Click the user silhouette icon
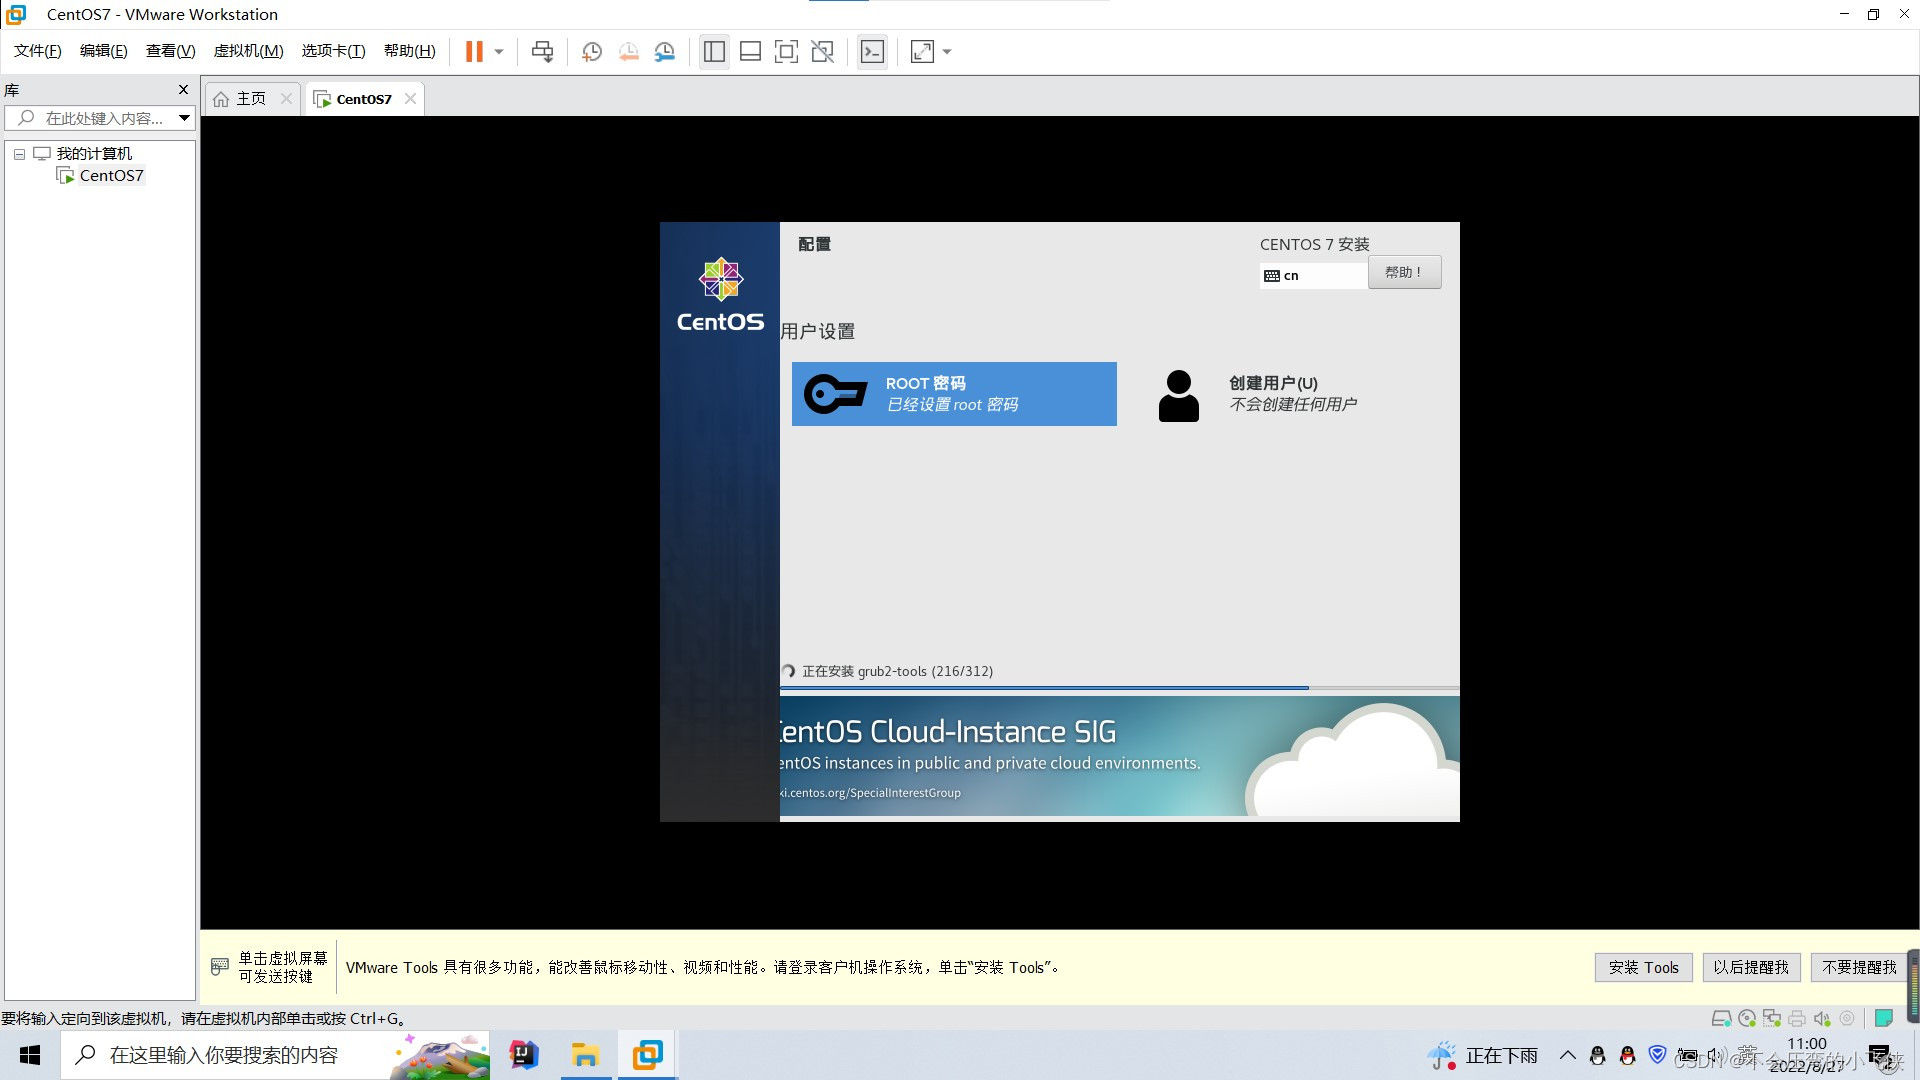Image resolution: width=1920 pixels, height=1080 pixels. pos(1178,396)
